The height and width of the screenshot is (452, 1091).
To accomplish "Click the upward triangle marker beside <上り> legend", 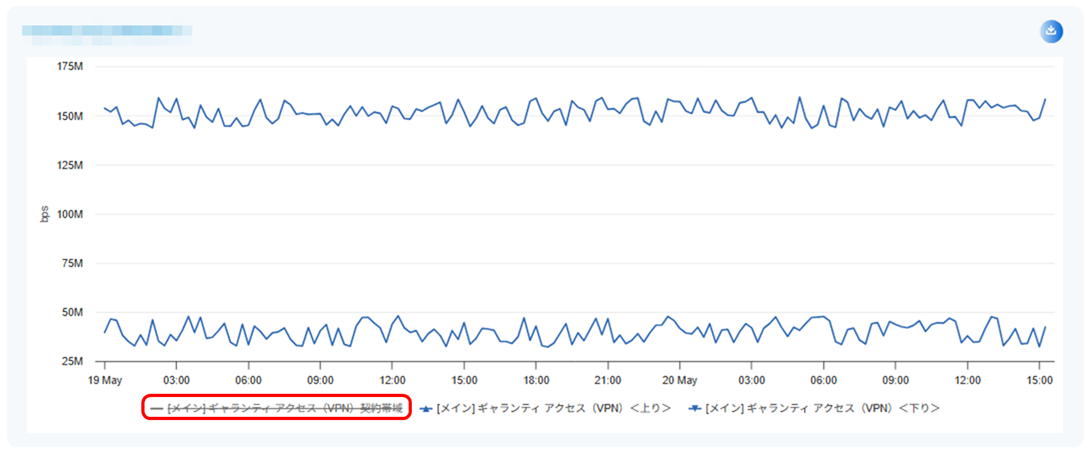I will tap(427, 409).
